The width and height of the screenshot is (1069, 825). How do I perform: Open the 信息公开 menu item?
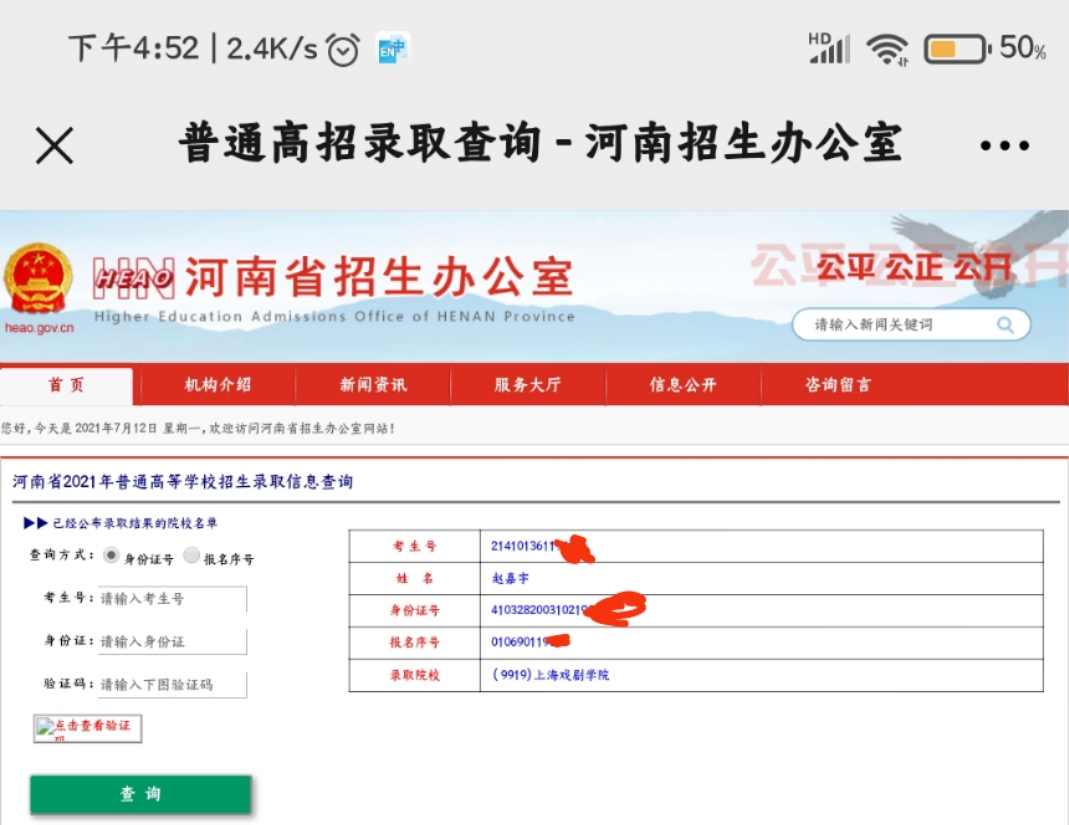point(683,385)
